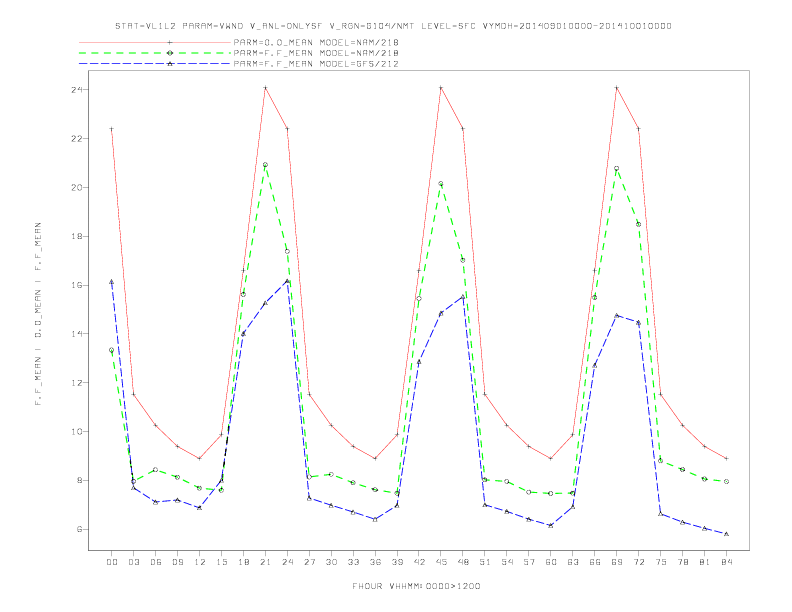Click x-axis tick label 30
Screen dimensions: 792x612
pos(331,562)
